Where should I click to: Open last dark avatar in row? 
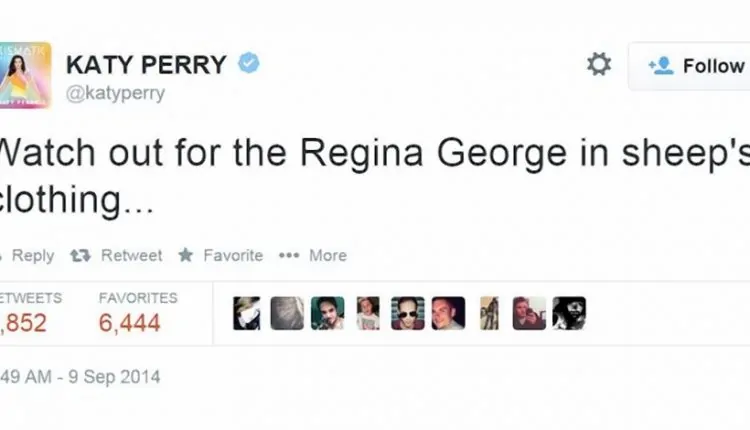pos(569,313)
